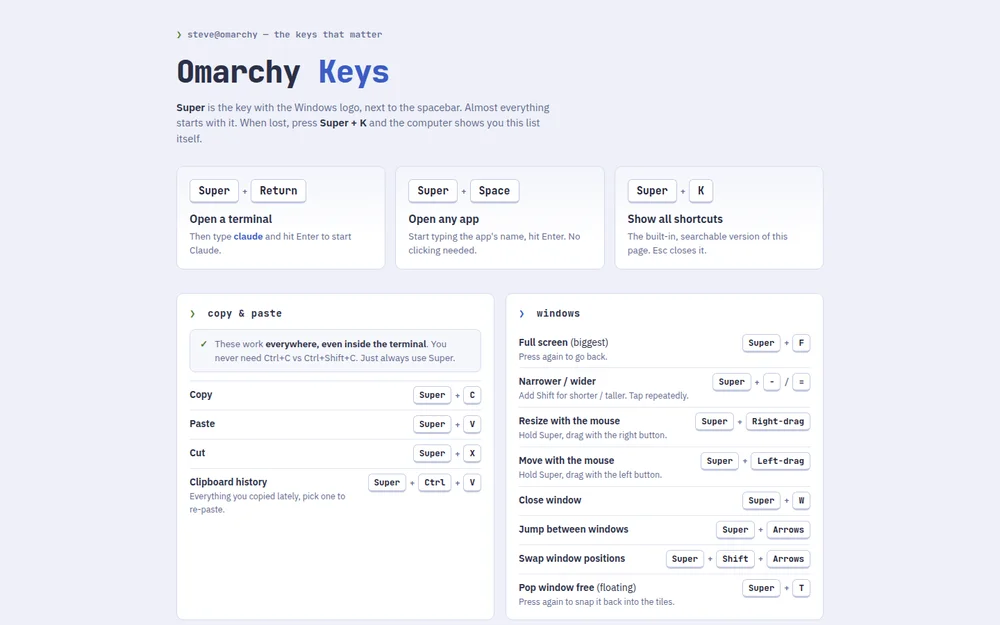Click the "windows" section title
The height and width of the screenshot is (625, 1000).
[x=558, y=314]
